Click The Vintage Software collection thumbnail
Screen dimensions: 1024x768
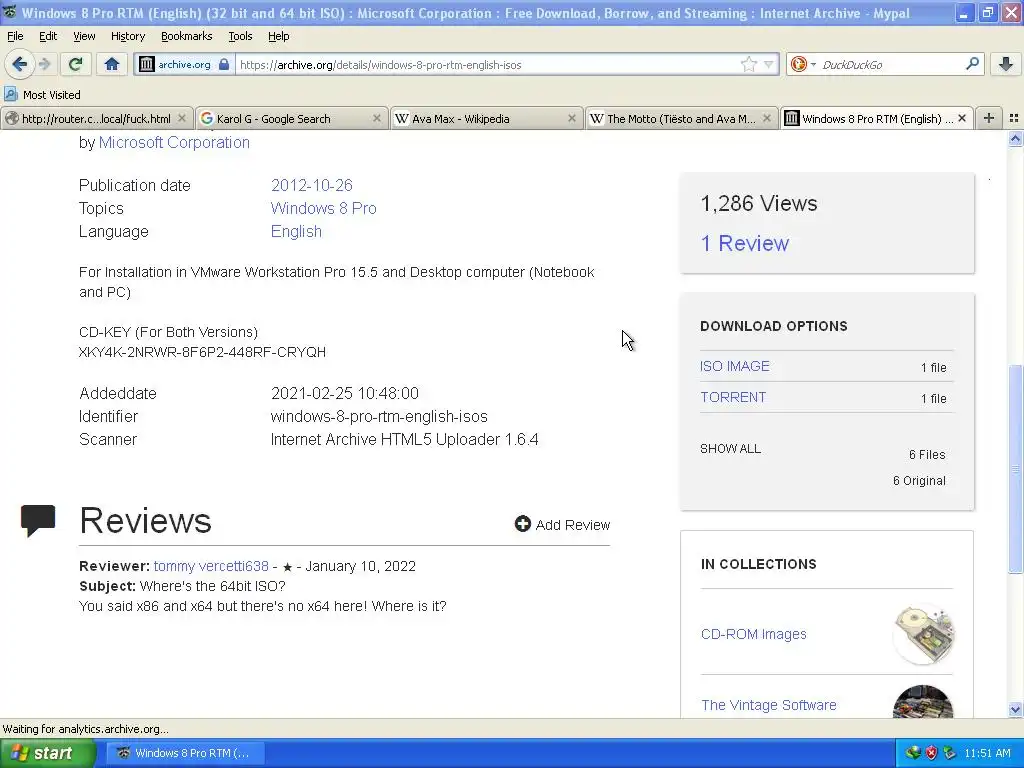pyautogui.click(x=923, y=702)
